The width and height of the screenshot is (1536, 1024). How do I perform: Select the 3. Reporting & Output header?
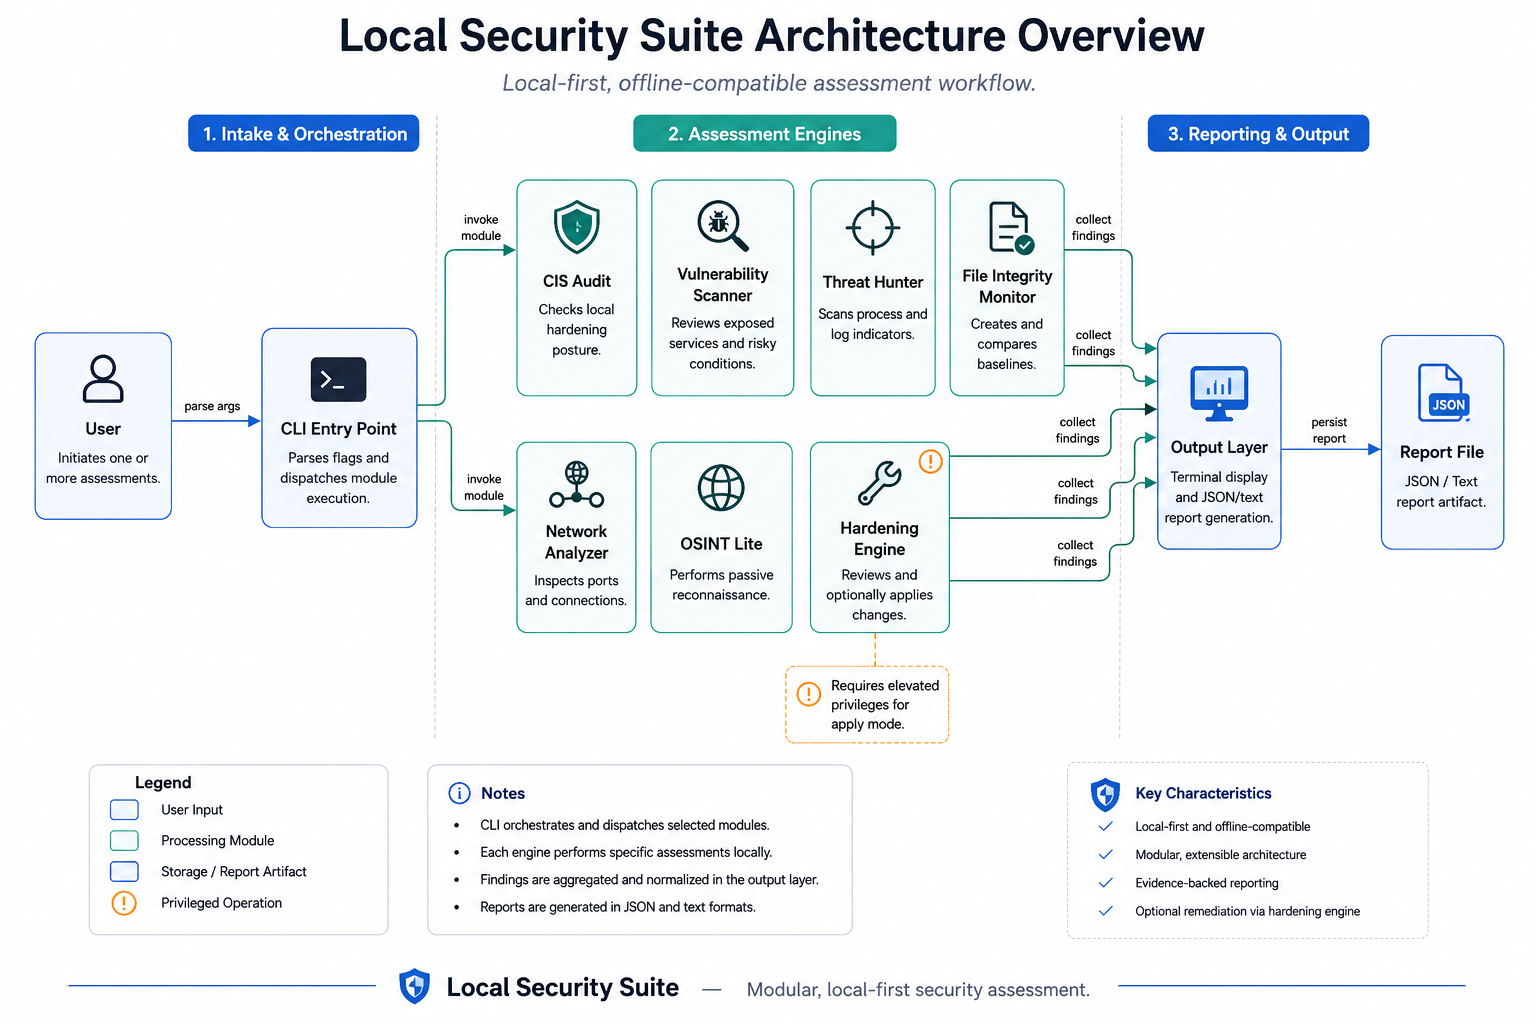tap(1258, 134)
